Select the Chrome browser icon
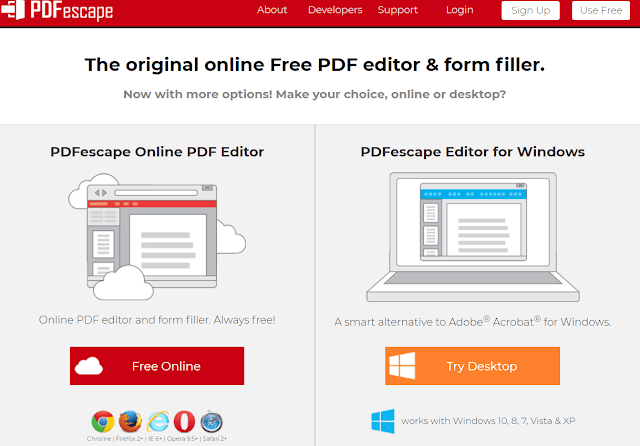Screen dimensions: 640x446 pyautogui.click(x=103, y=422)
